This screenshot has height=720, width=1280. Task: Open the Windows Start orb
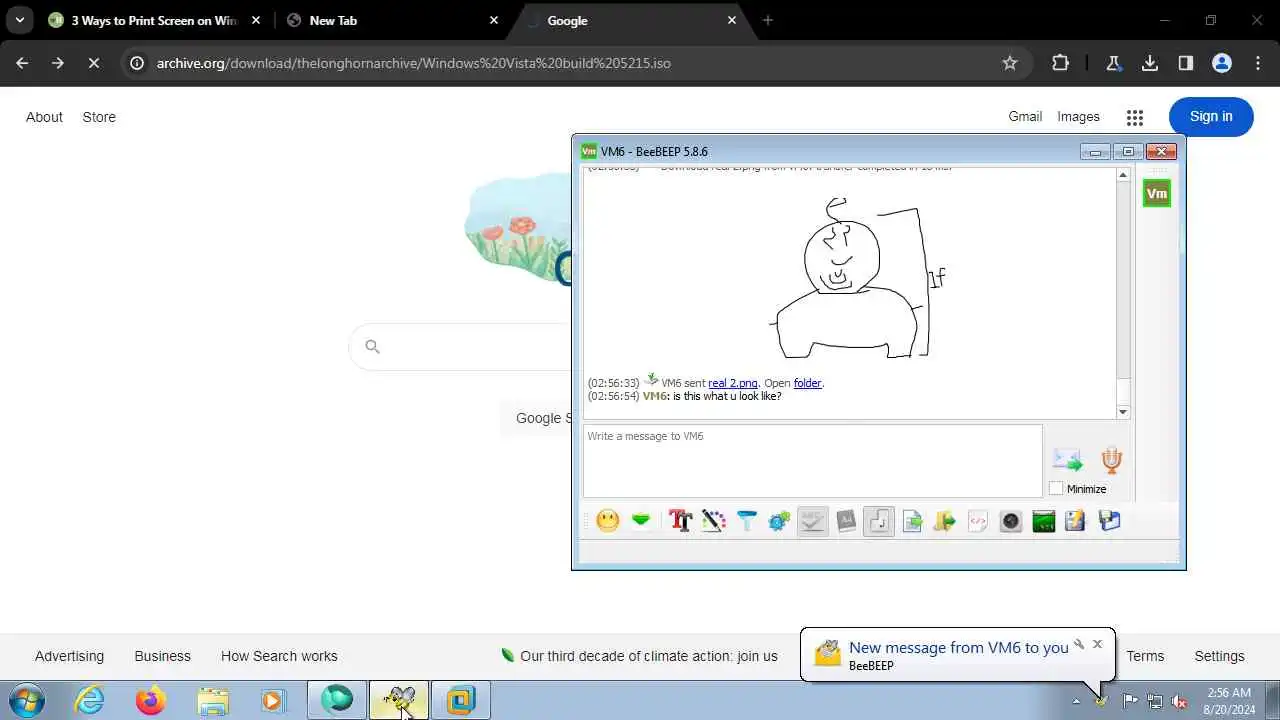pos(25,700)
